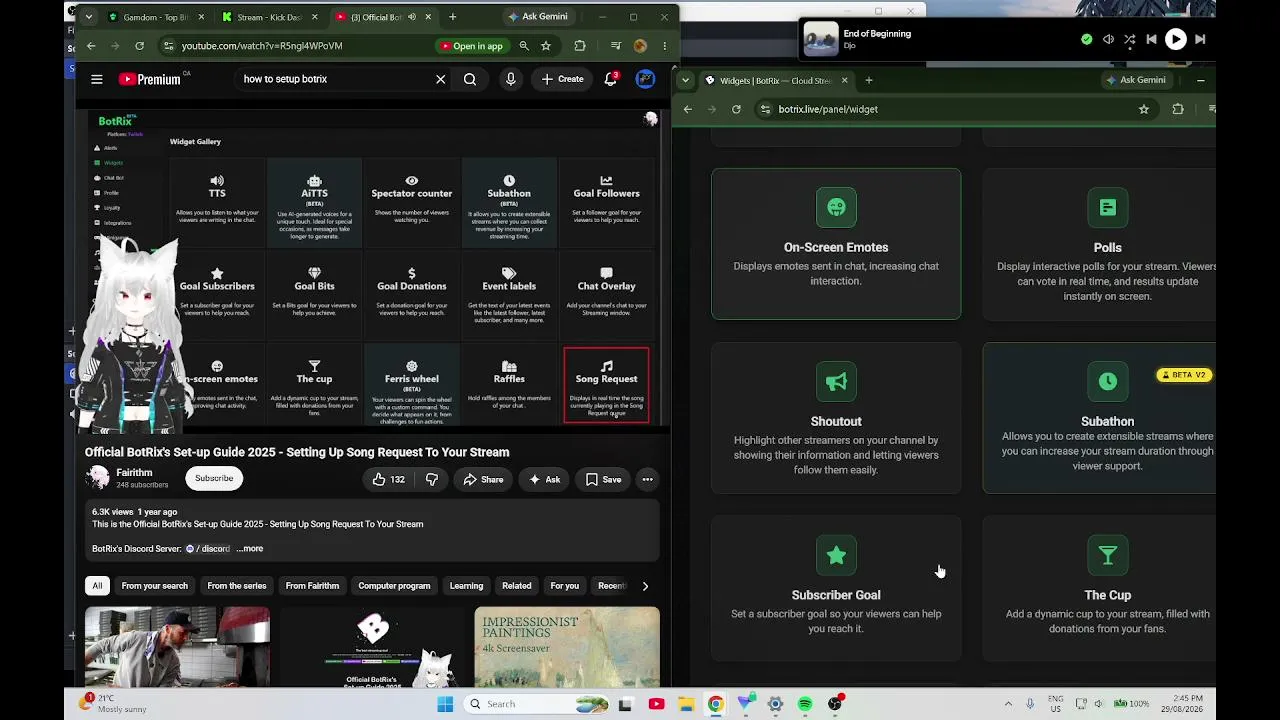The image size is (1280, 720).
Task: Ask about the video with Ask button
Action: 544,480
